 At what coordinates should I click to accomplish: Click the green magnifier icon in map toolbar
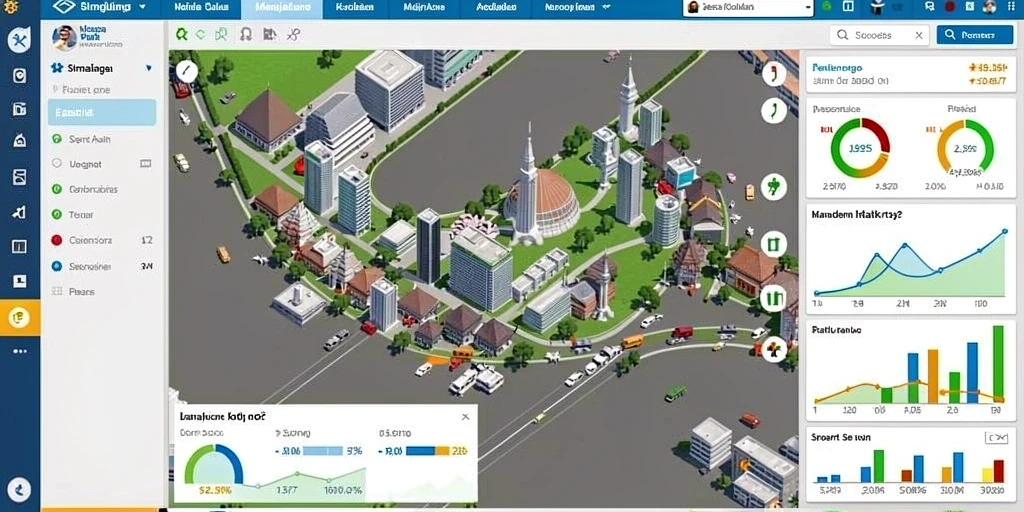(182, 35)
